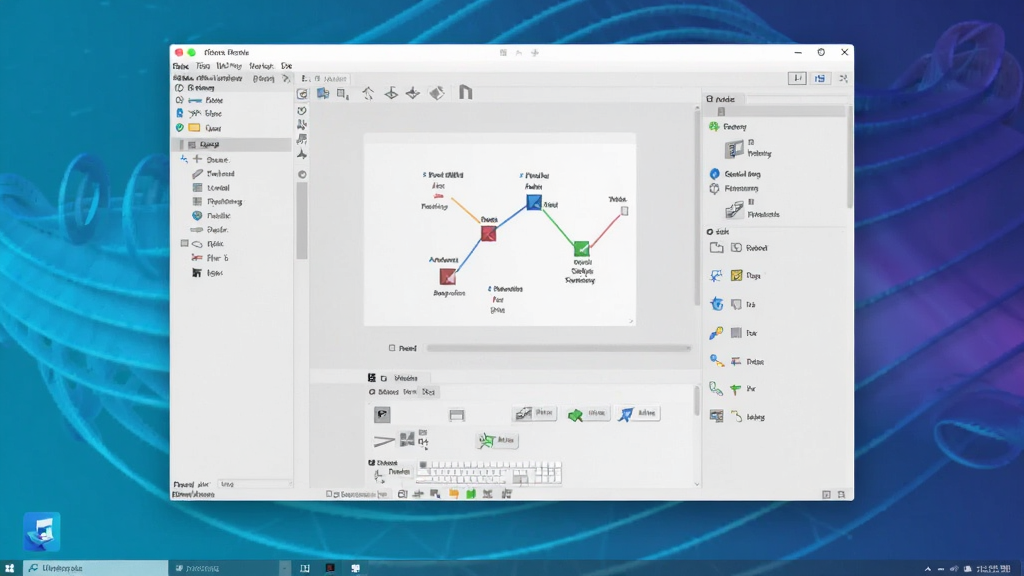Click the bottom panel button with the green scribble icon
This screenshot has width=1024, height=576.
(x=497, y=441)
